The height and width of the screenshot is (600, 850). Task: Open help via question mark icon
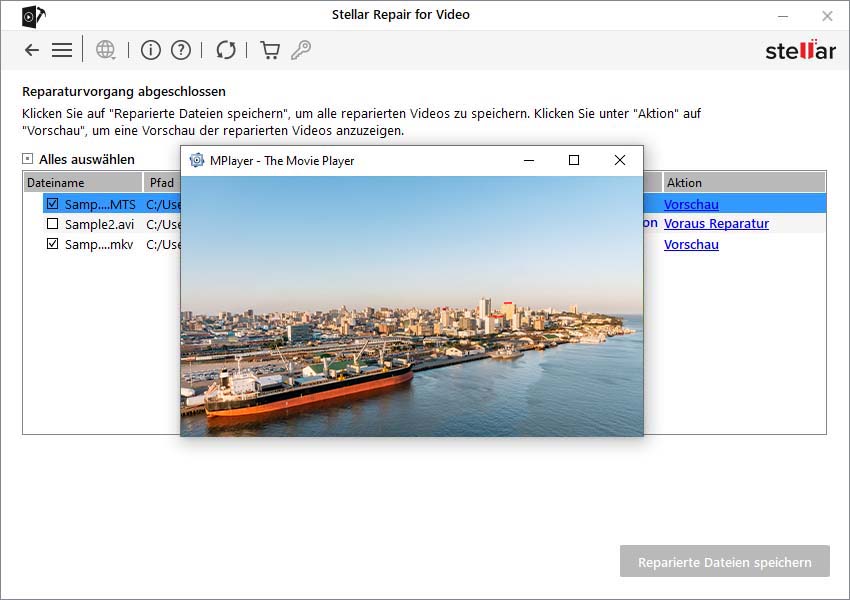pyautogui.click(x=180, y=50)
